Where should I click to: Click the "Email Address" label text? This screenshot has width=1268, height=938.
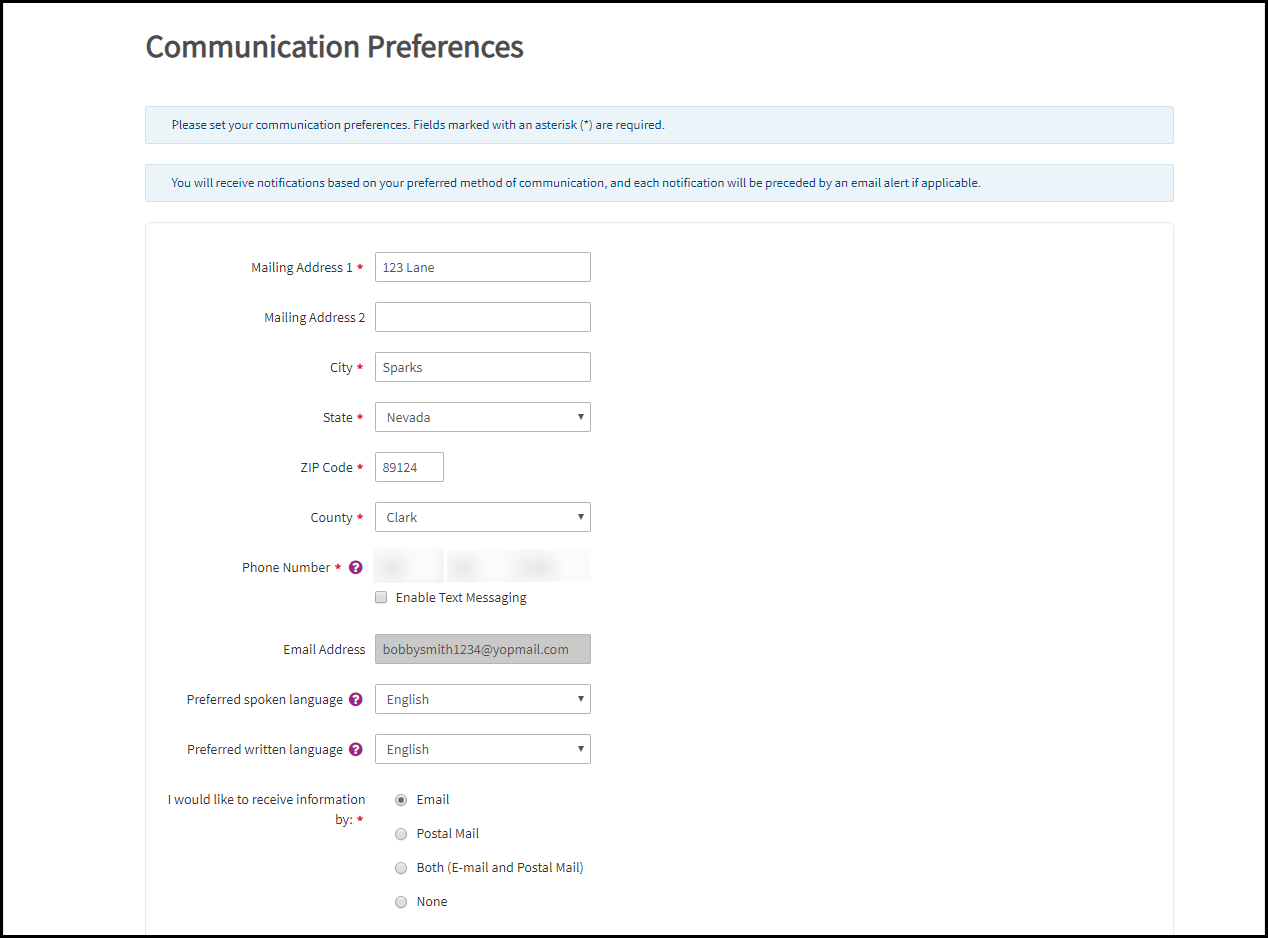click(325, 650)
